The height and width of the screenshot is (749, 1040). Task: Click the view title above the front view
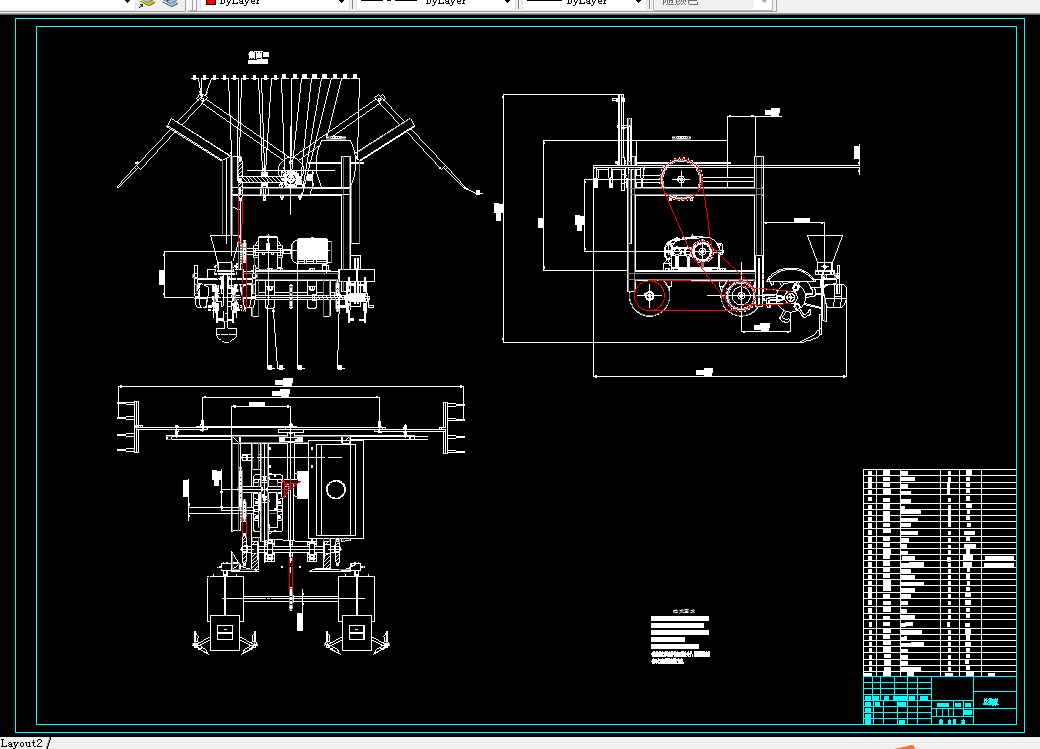(x=258, y=56)
